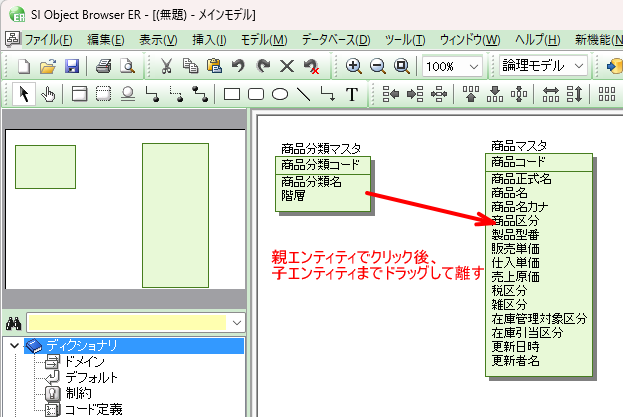This screenshot has height=417, width=623.
Task: Save the model with the floppy disk icon
Action: pos(72,66)
